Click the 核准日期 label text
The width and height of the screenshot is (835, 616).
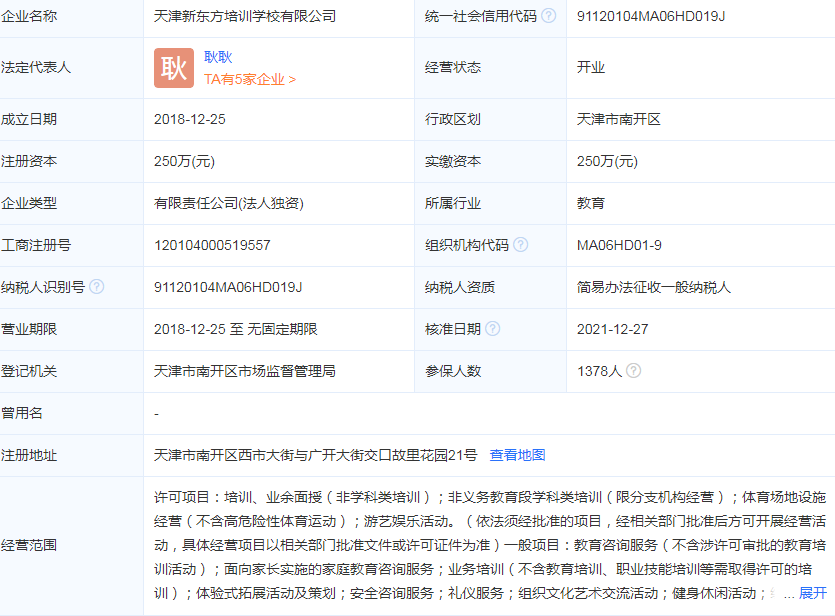[x=453, y=329]
